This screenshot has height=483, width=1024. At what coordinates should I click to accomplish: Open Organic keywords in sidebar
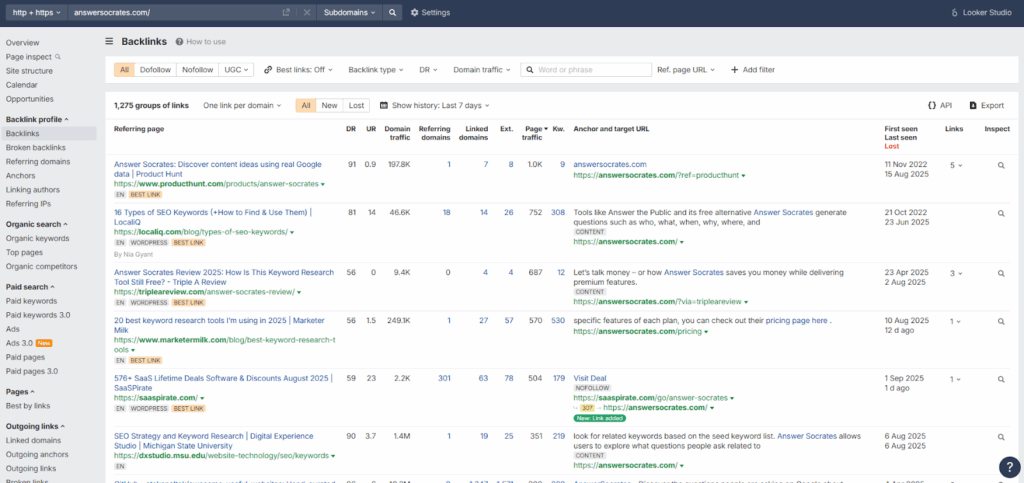click(x=37, y=238)
